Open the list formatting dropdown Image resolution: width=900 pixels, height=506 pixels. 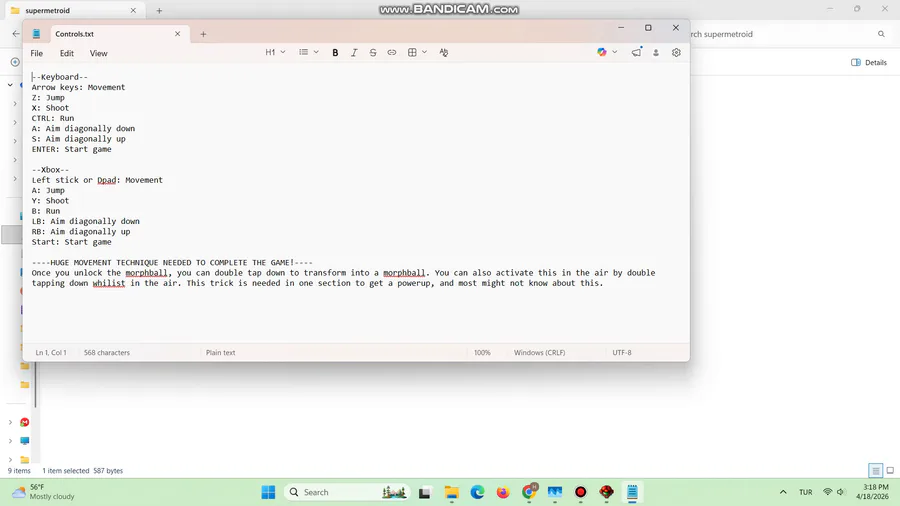(308, 52)
